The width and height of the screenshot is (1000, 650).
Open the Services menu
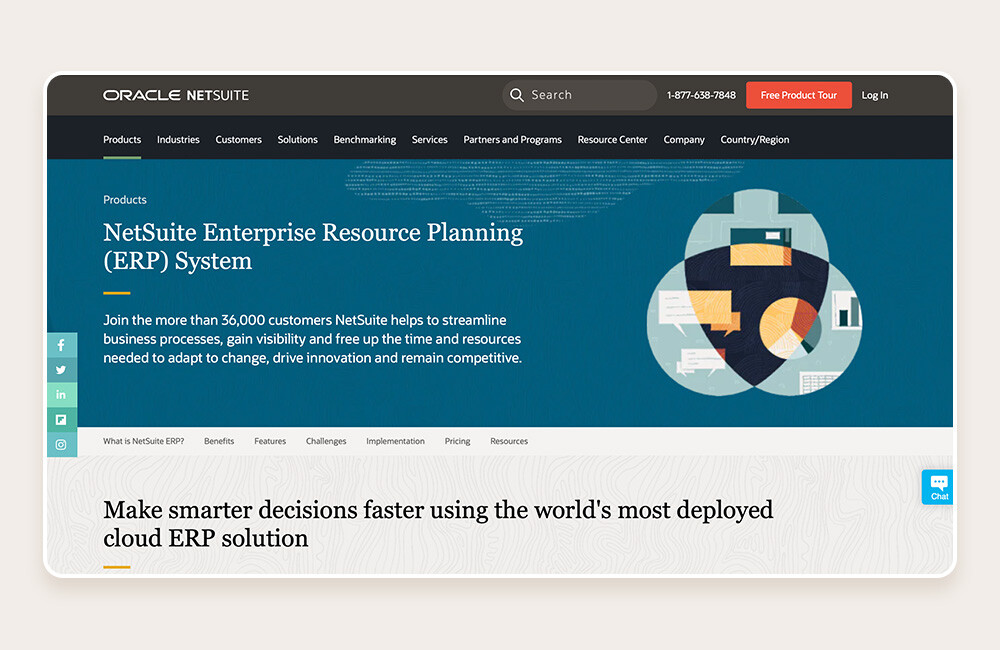click(x=429, y=140)
